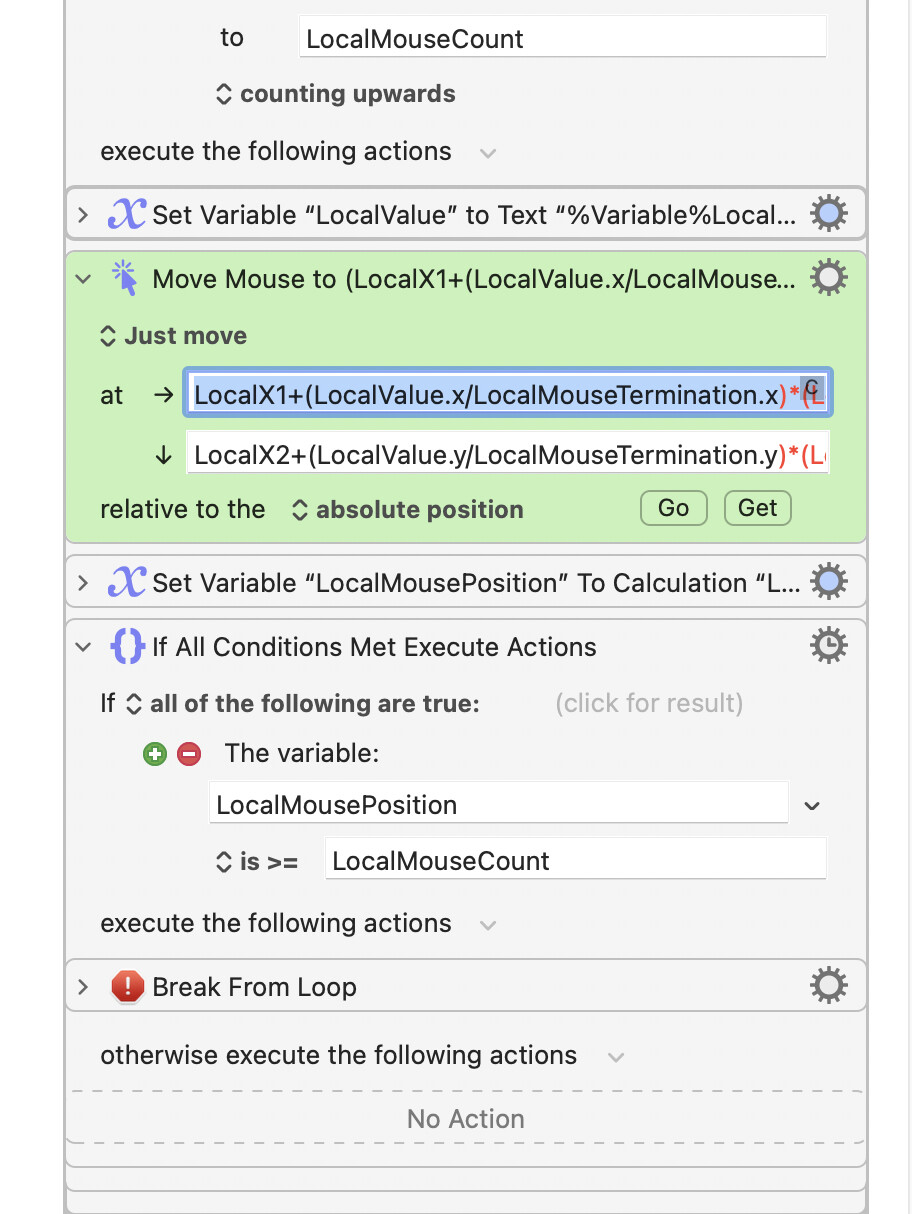Expand the Break From Loop action
The height and width of the screenshot is (1214, 912).
(83, 987)
